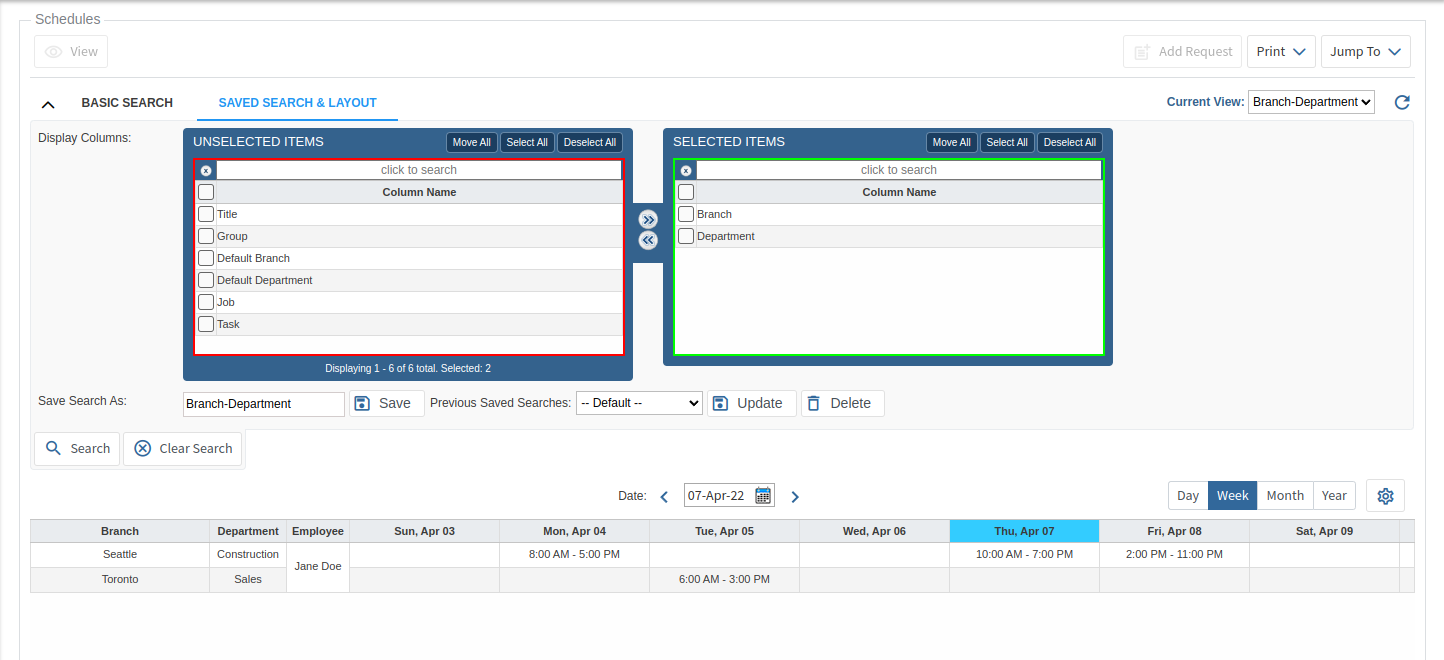Click Deselect All in Unselected Items
This screenshot has width=1444, height=660.
590,142
